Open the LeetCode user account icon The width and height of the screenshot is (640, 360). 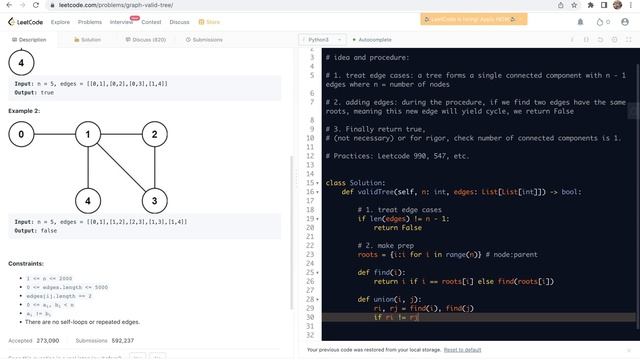[625, 22]
